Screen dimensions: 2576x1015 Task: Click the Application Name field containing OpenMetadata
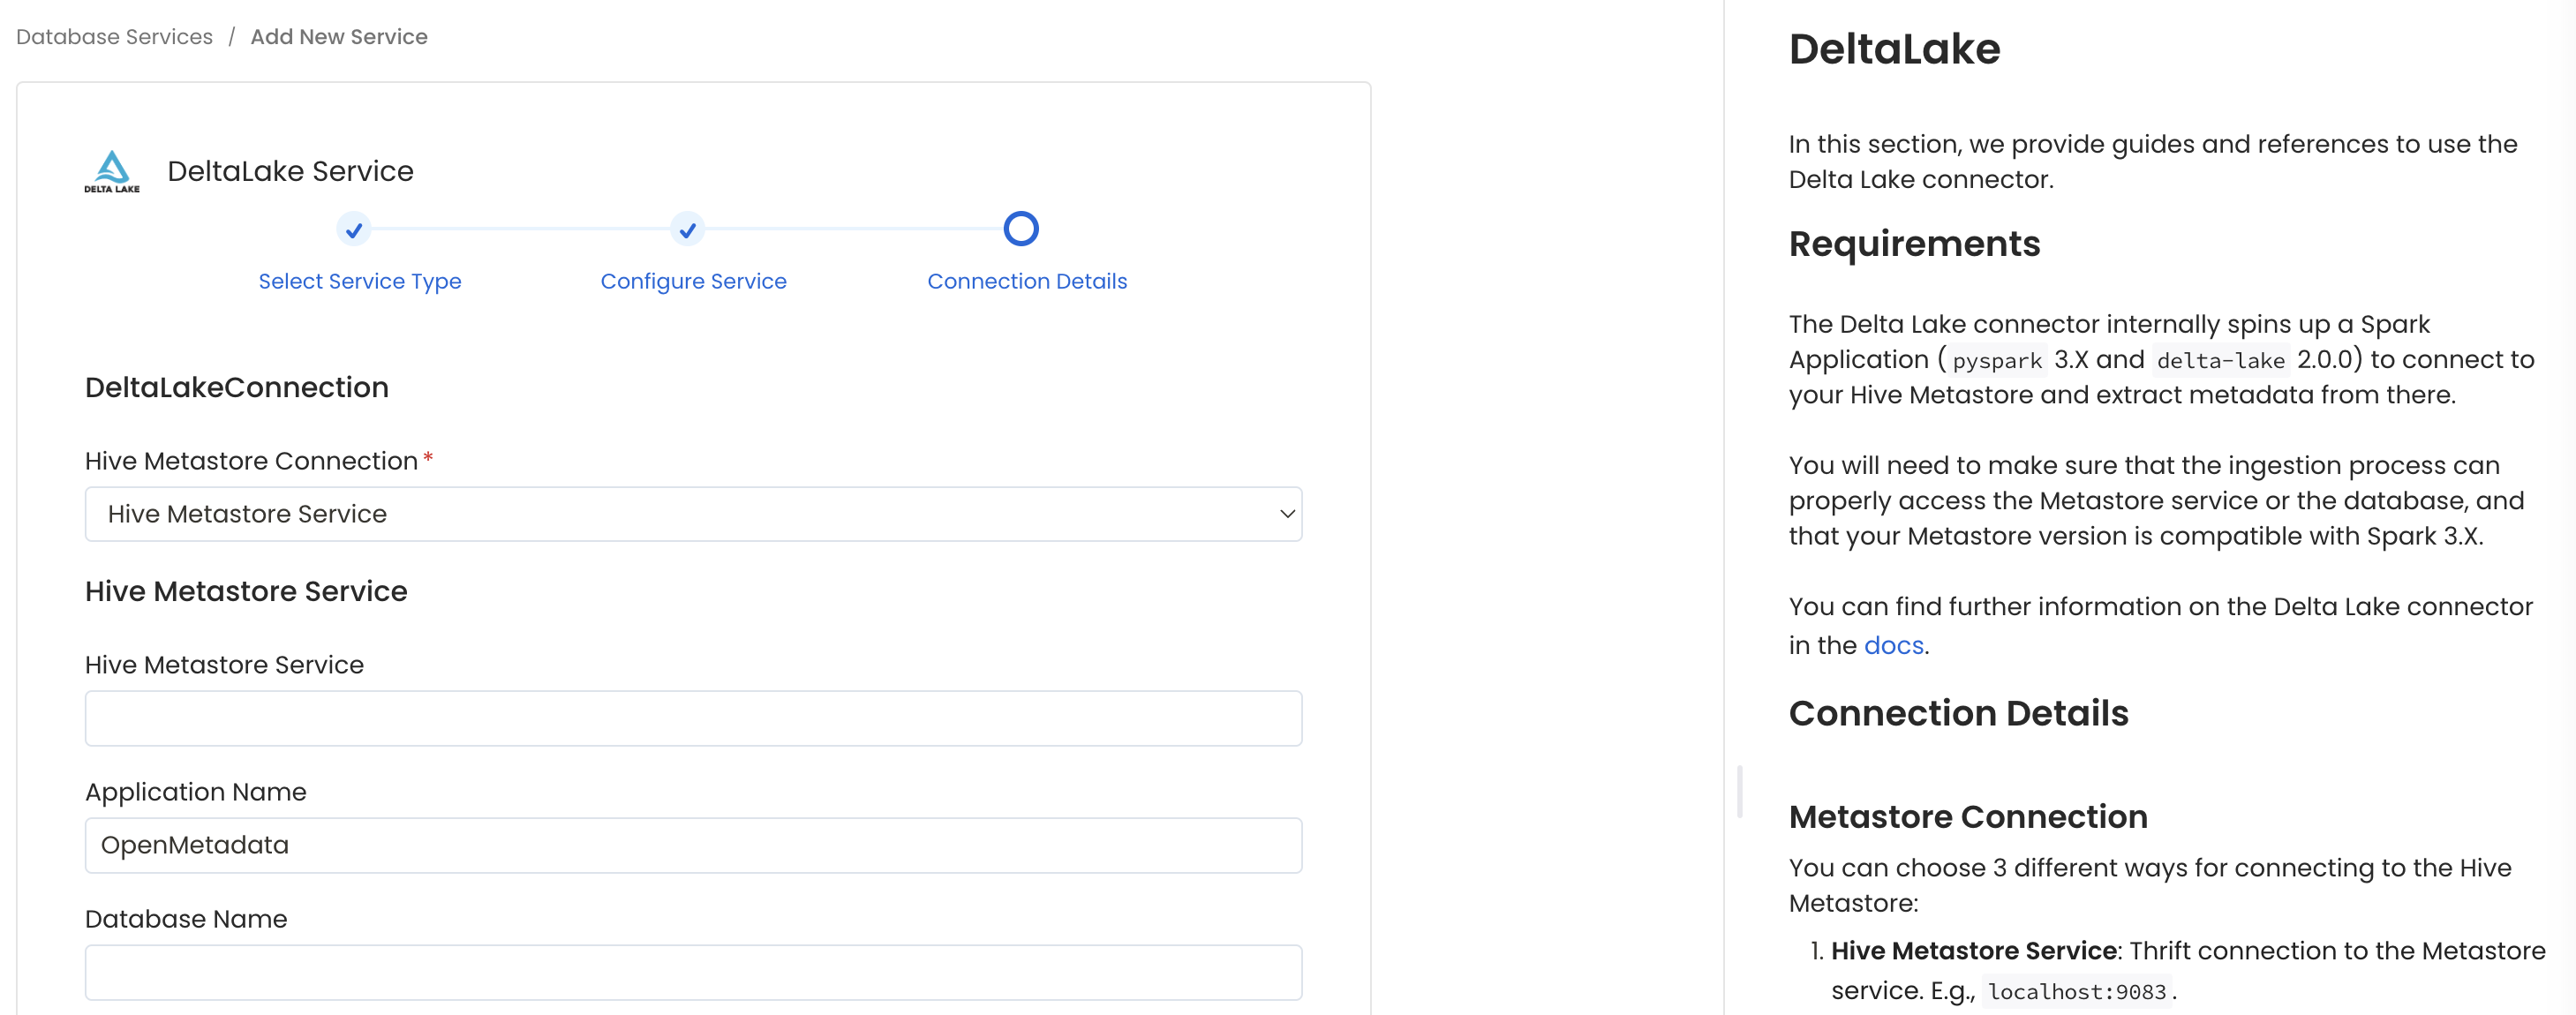(x=693, y=845)
